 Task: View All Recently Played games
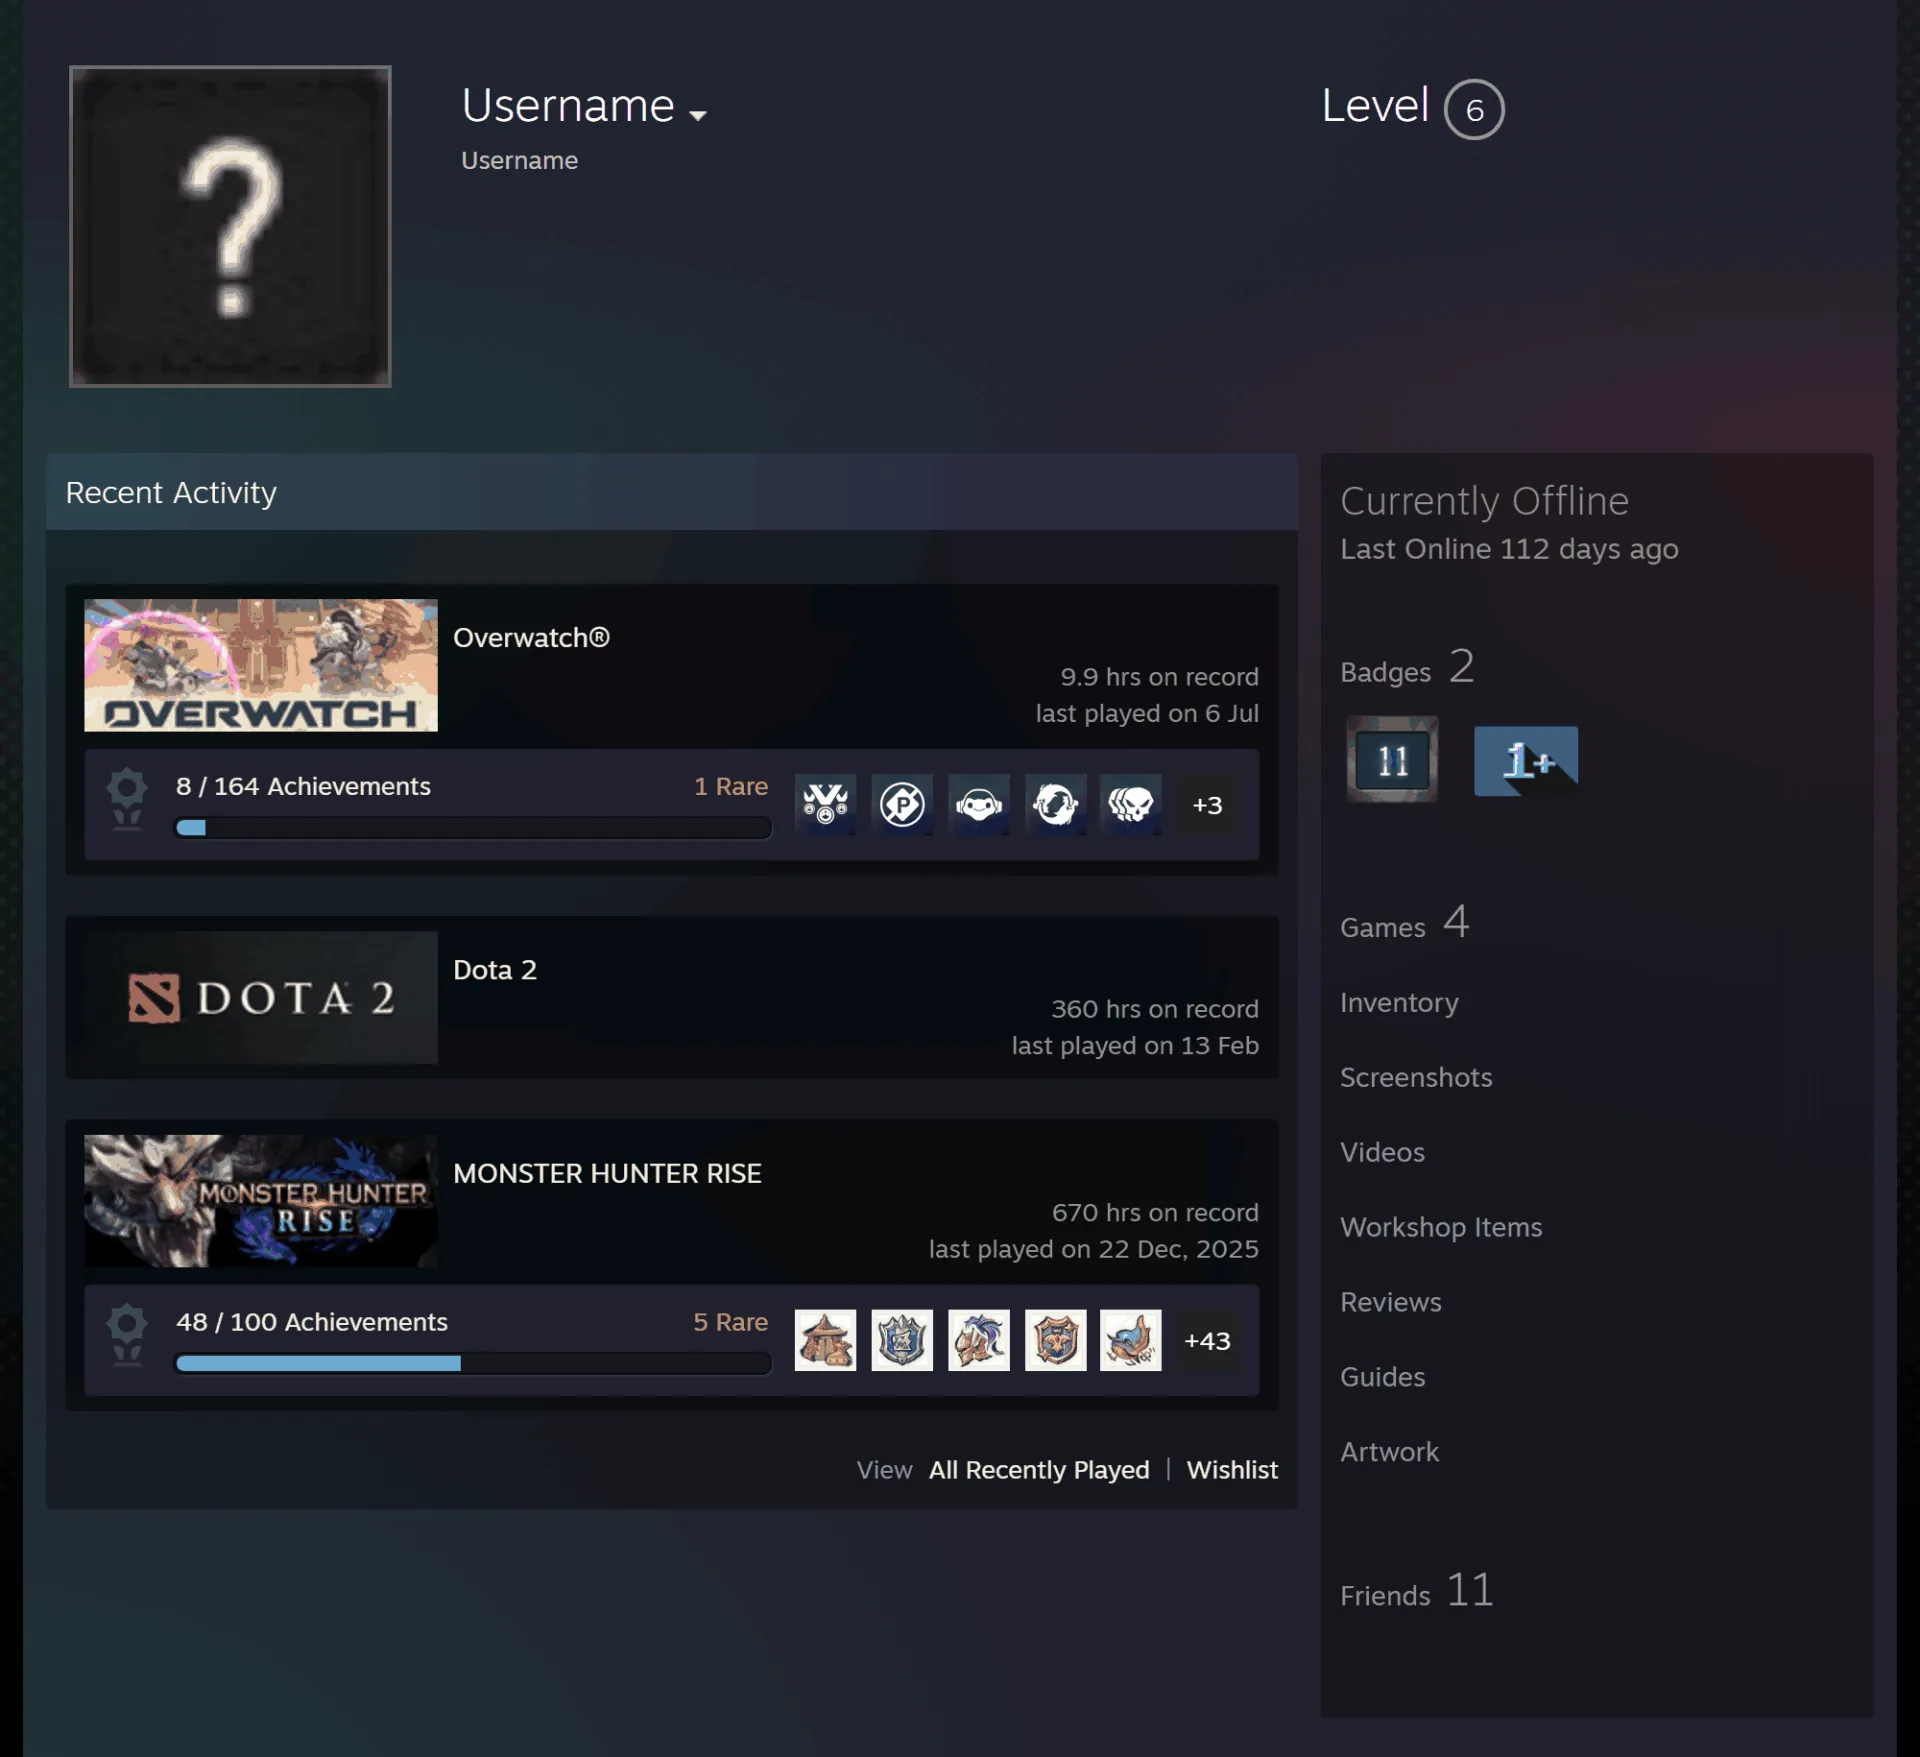click(1039, 1470)
